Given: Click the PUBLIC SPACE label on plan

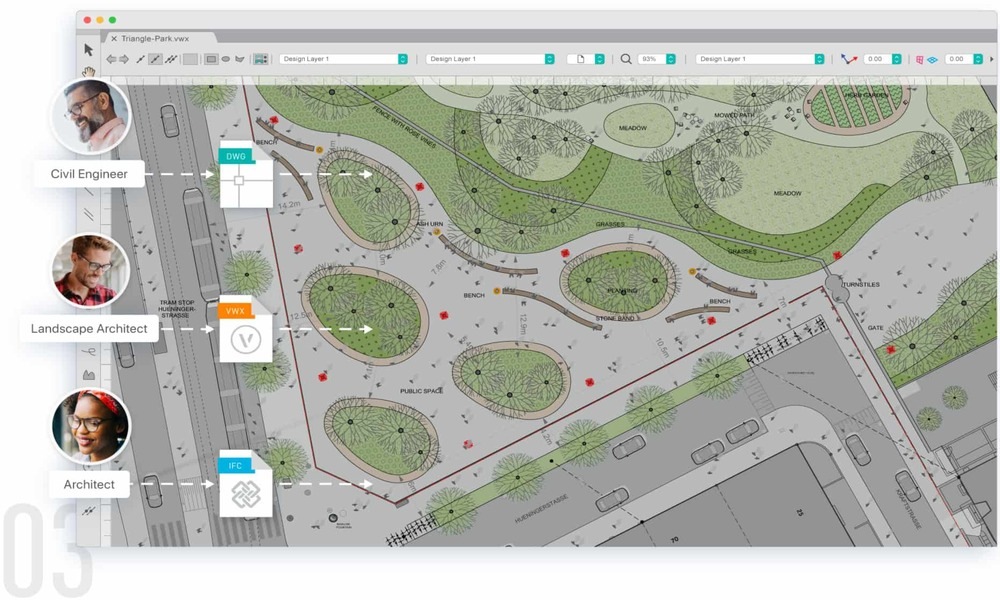Looking at the screenshot, I should click(x=421, y=391).
